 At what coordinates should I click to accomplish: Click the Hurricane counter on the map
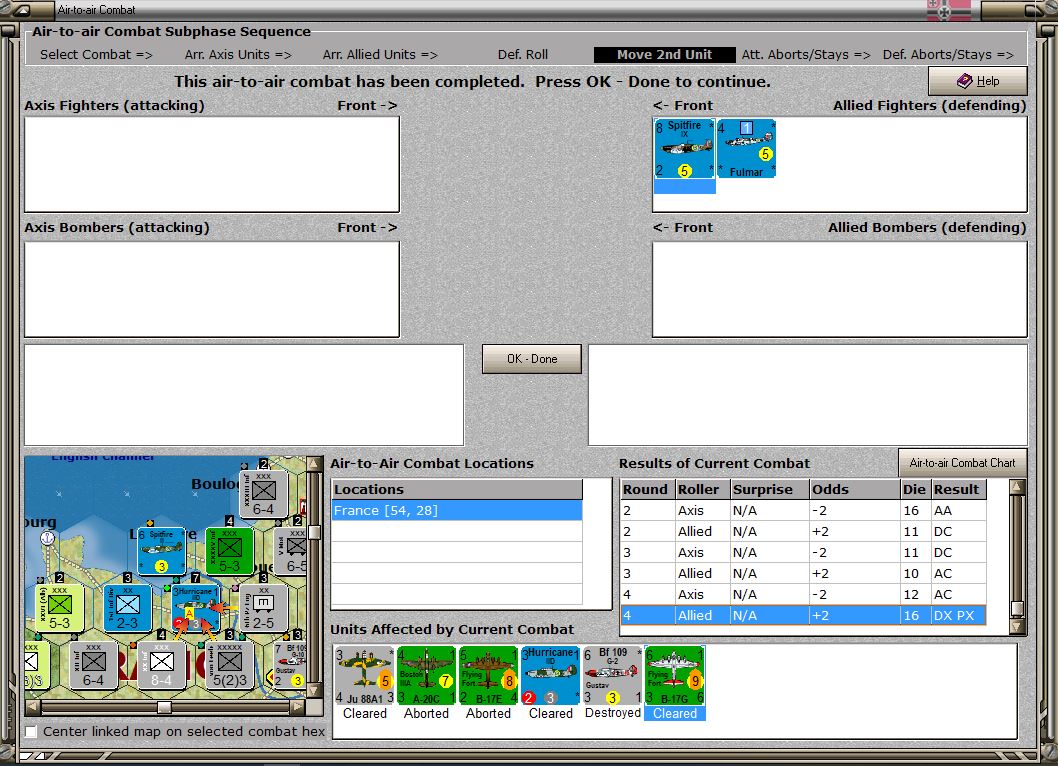pos(196,608)
